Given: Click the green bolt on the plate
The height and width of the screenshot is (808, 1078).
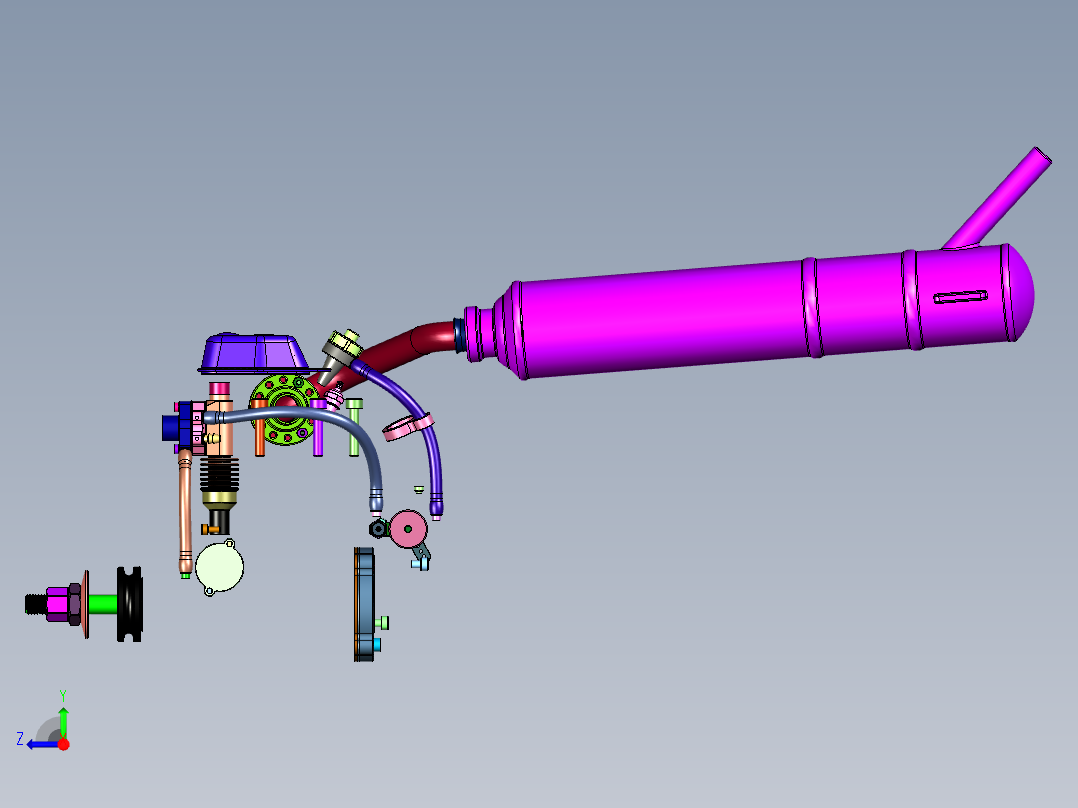Looking at the screenshot, I should (382, 623).
